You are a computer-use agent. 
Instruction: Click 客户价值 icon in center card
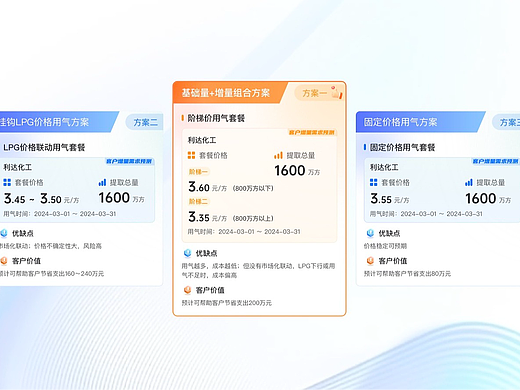188,290
